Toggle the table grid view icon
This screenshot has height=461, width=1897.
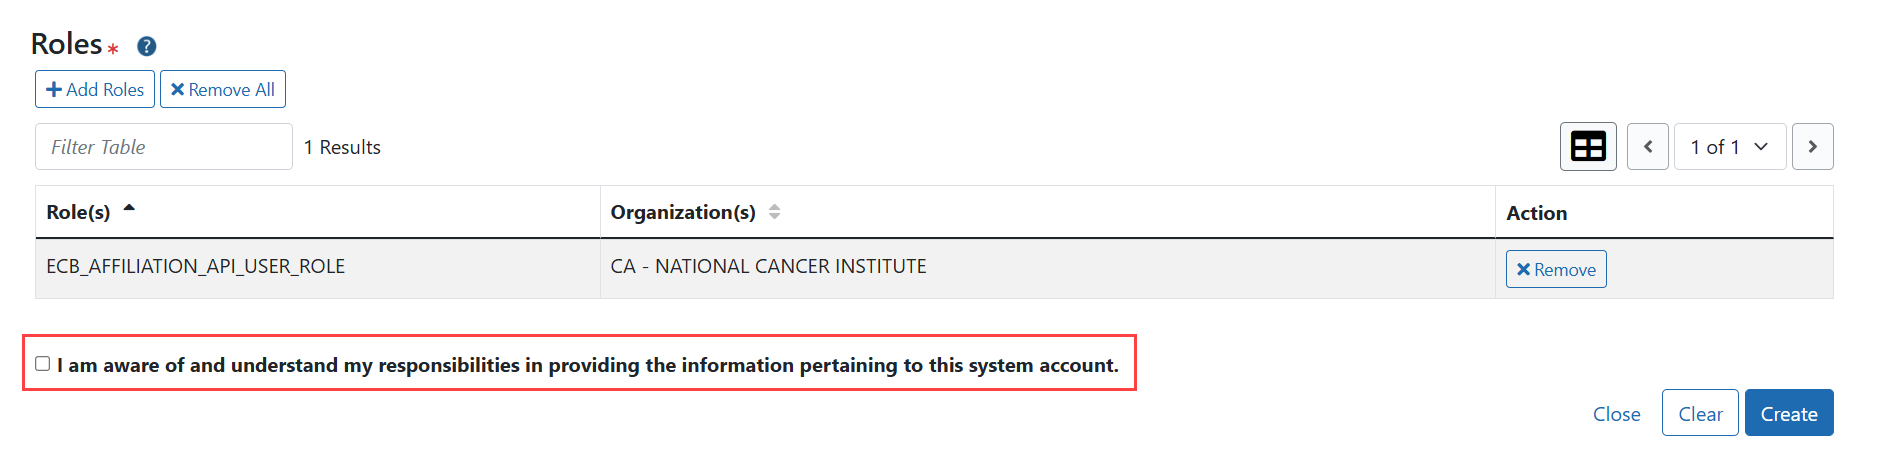point(1588,147)
